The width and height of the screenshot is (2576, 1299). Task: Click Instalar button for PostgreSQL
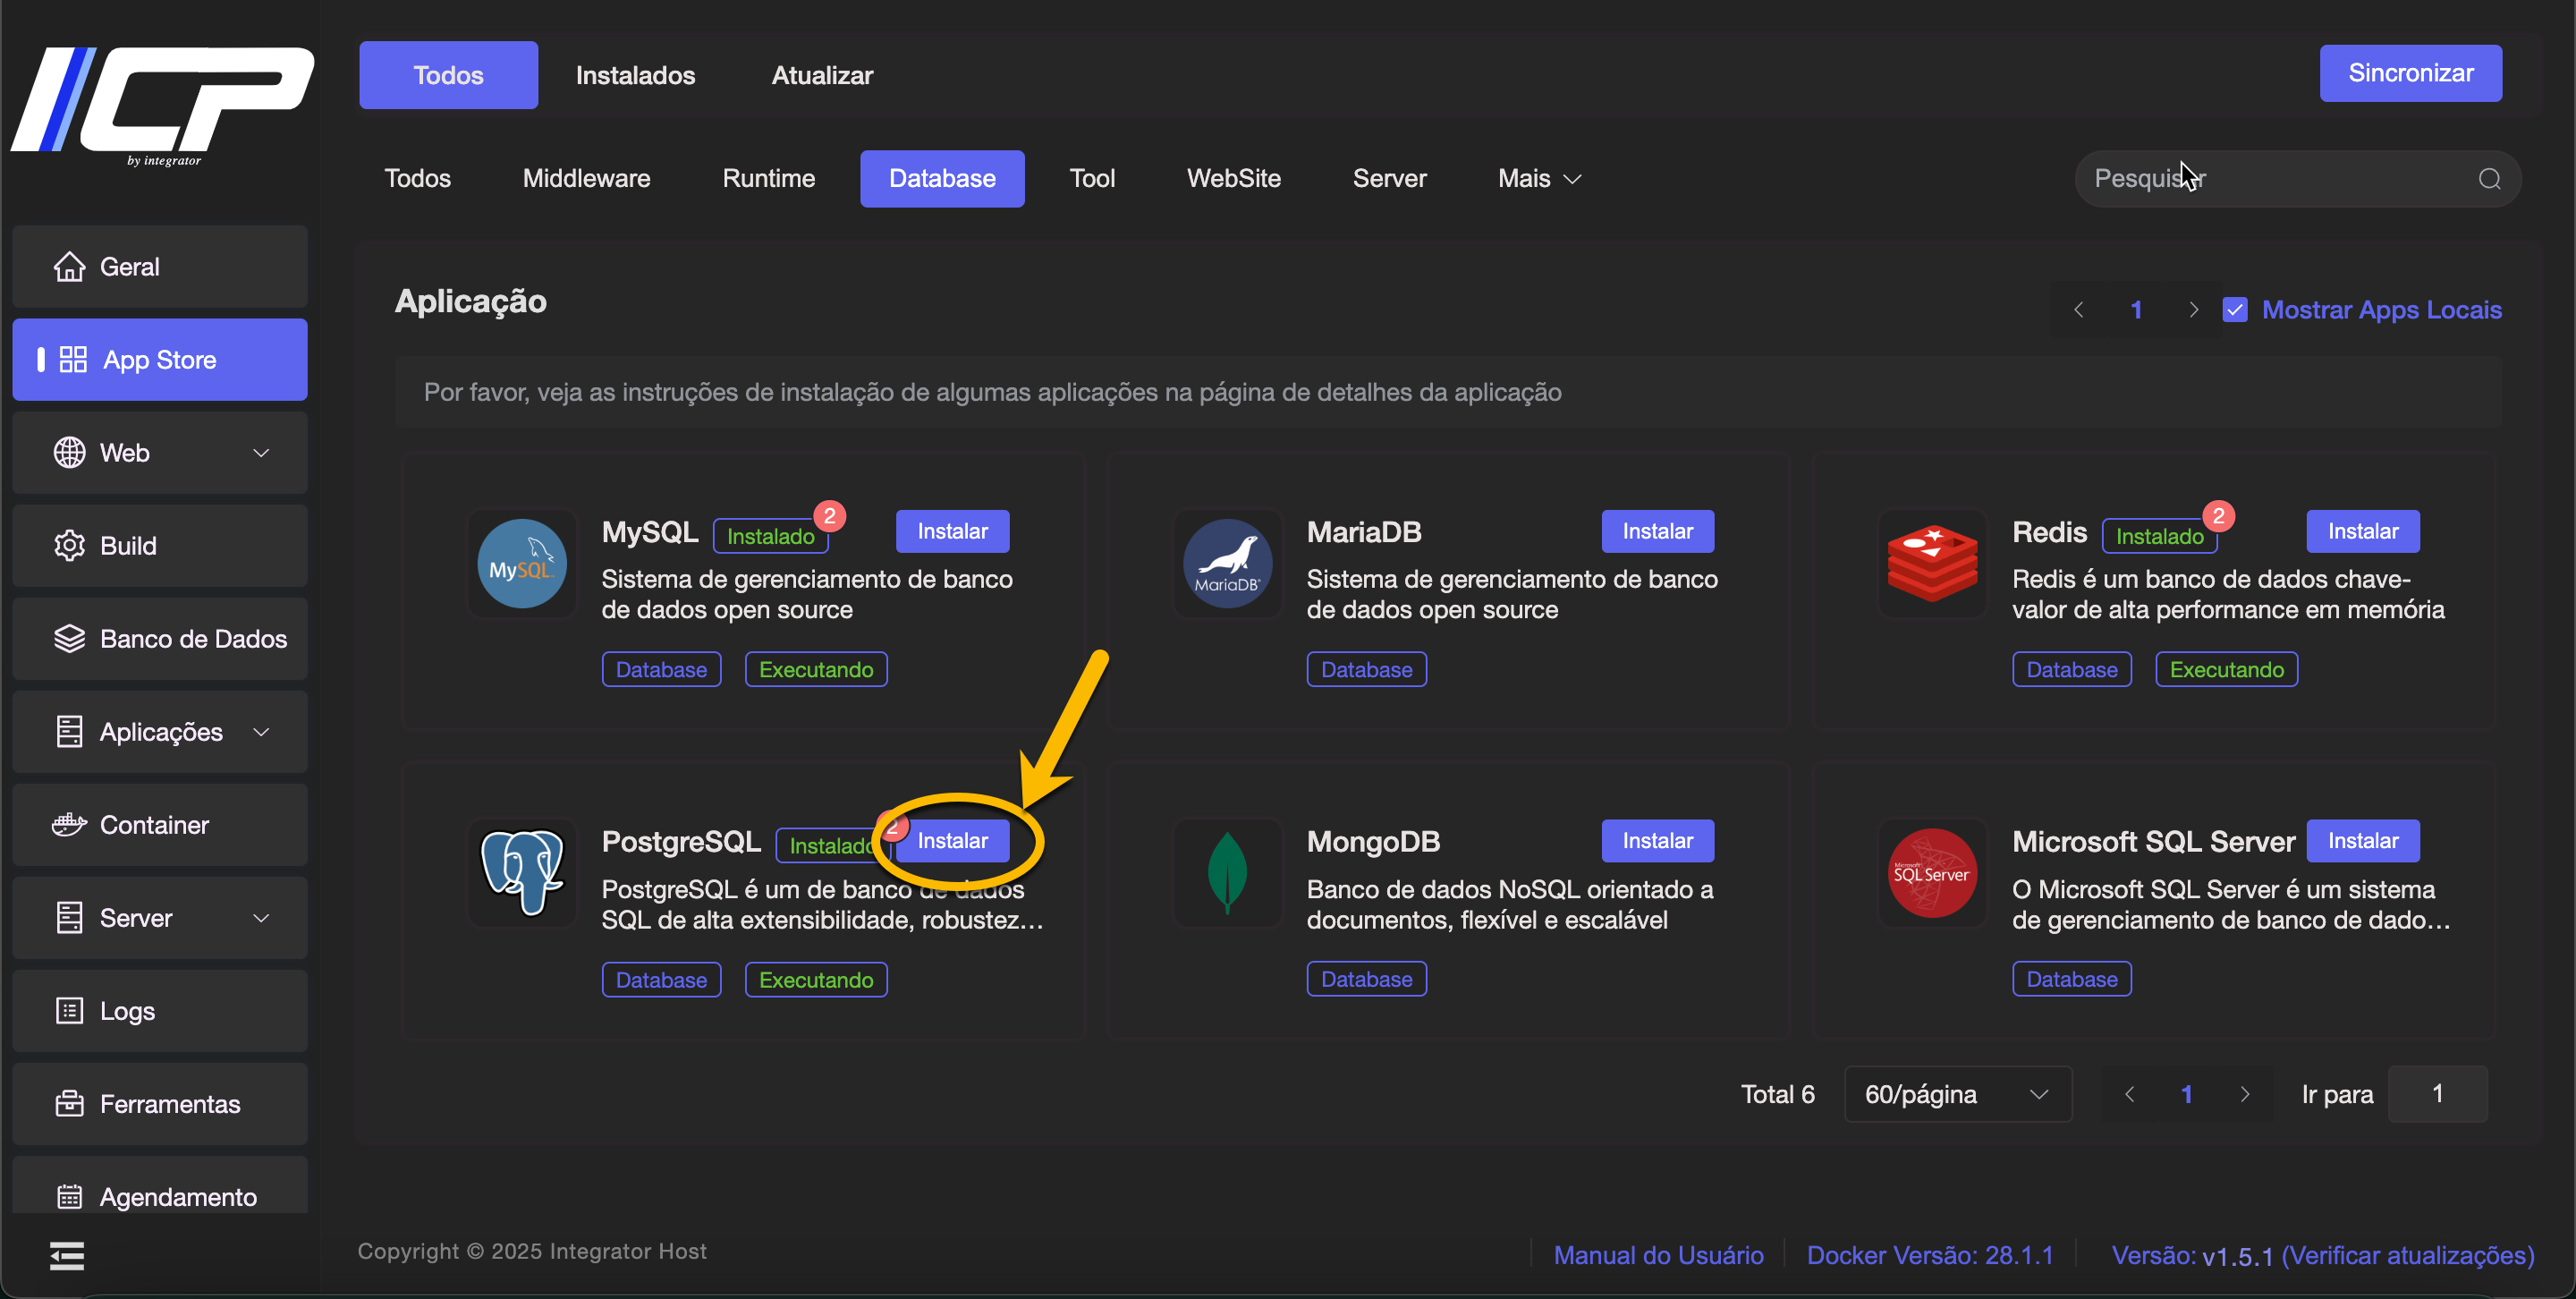952,841
